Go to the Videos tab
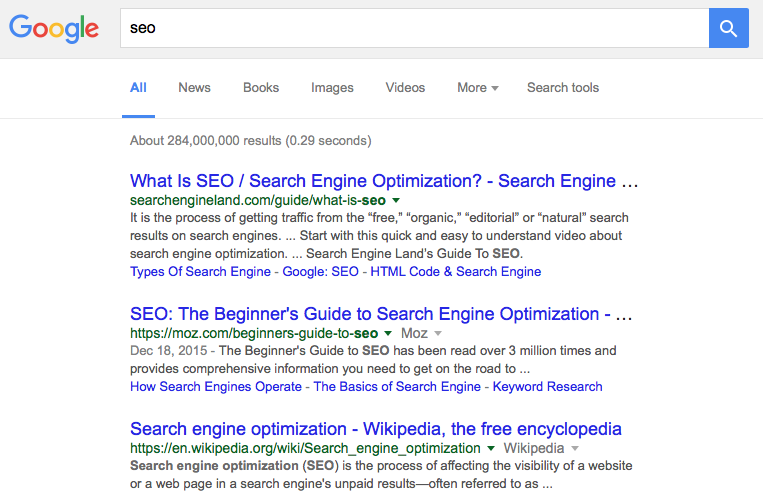Image resolution: width=763 pixels, height=499 pixels. coord(405,88)
